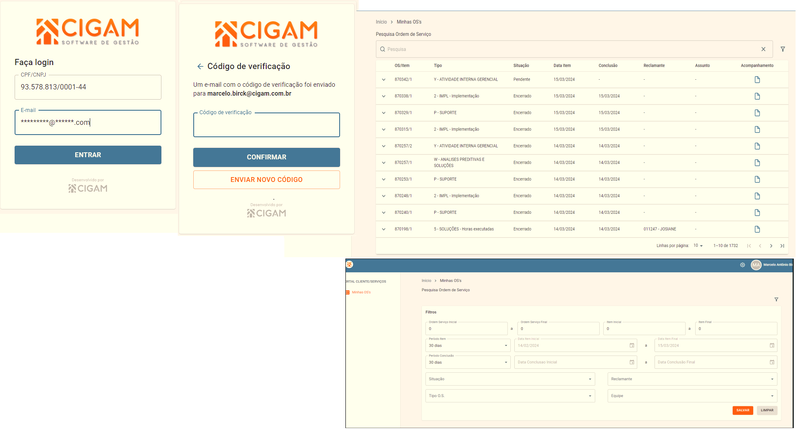
Task: Click the CIGAM logo icon in the blue header
Action: tap(349, 264)
